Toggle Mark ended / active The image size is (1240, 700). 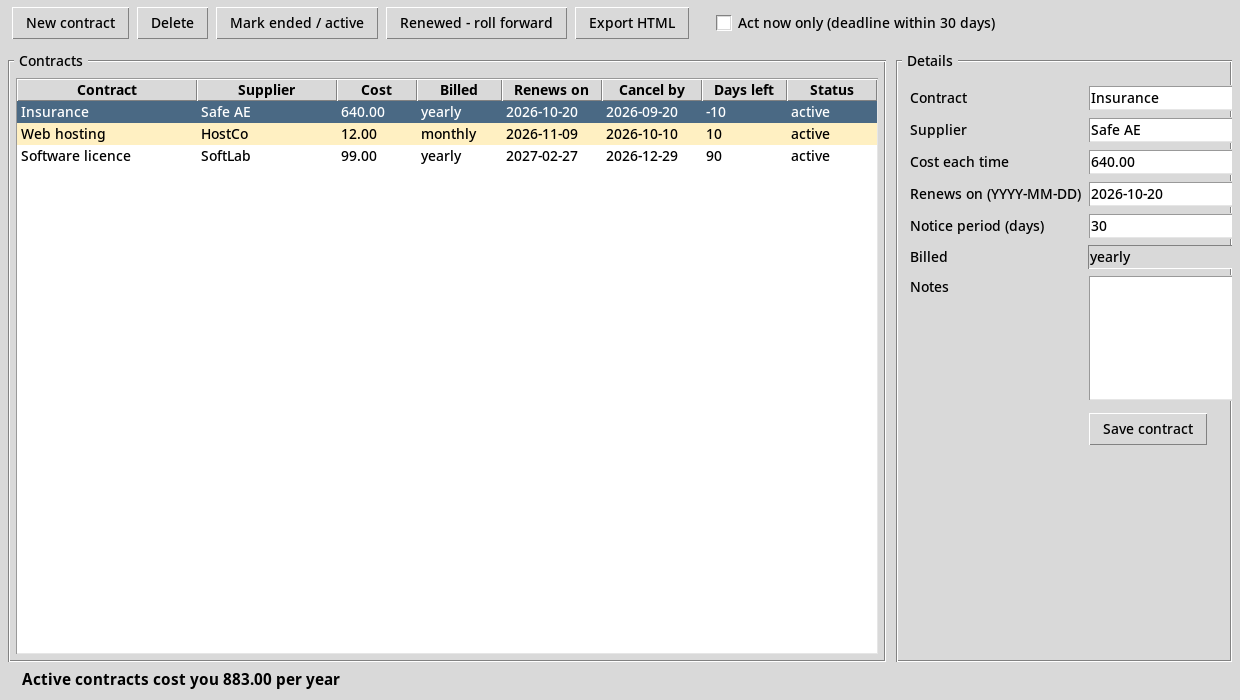pyautogui.click(x=297, y=23)
